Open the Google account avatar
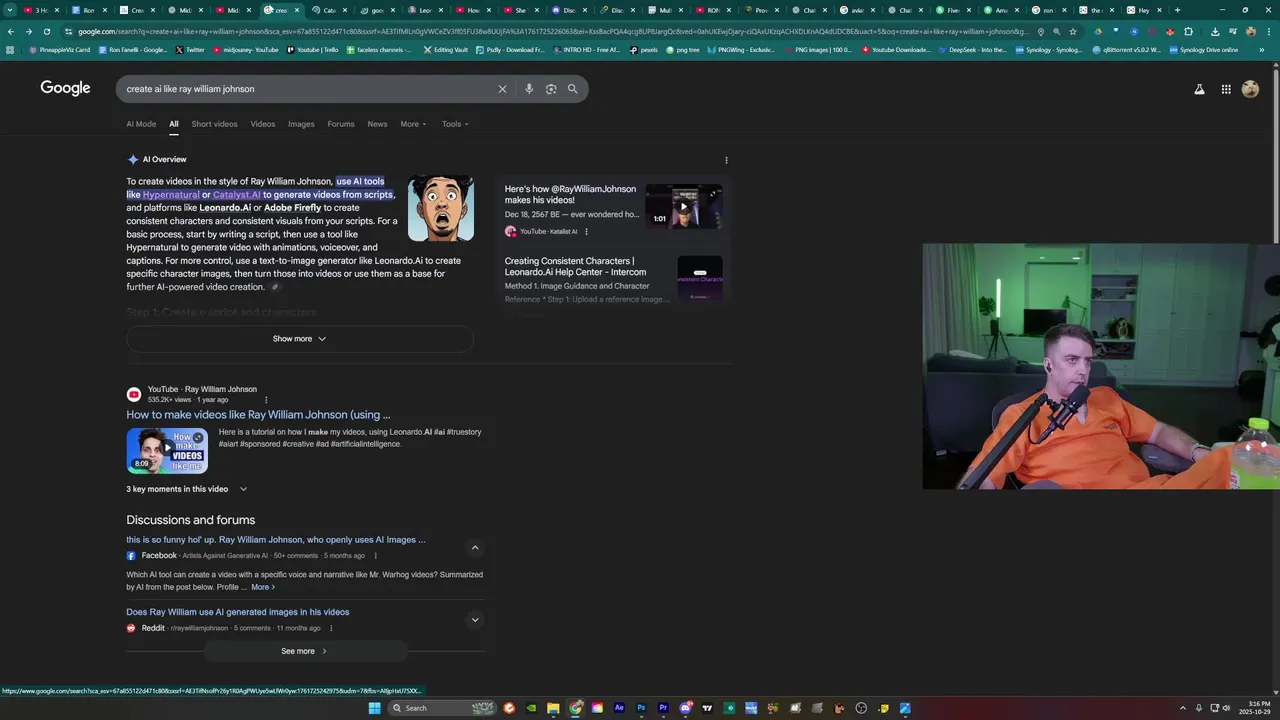The height and width of the screenshot is (720, 1280). pyautogui.click(x=1250, y=89)
